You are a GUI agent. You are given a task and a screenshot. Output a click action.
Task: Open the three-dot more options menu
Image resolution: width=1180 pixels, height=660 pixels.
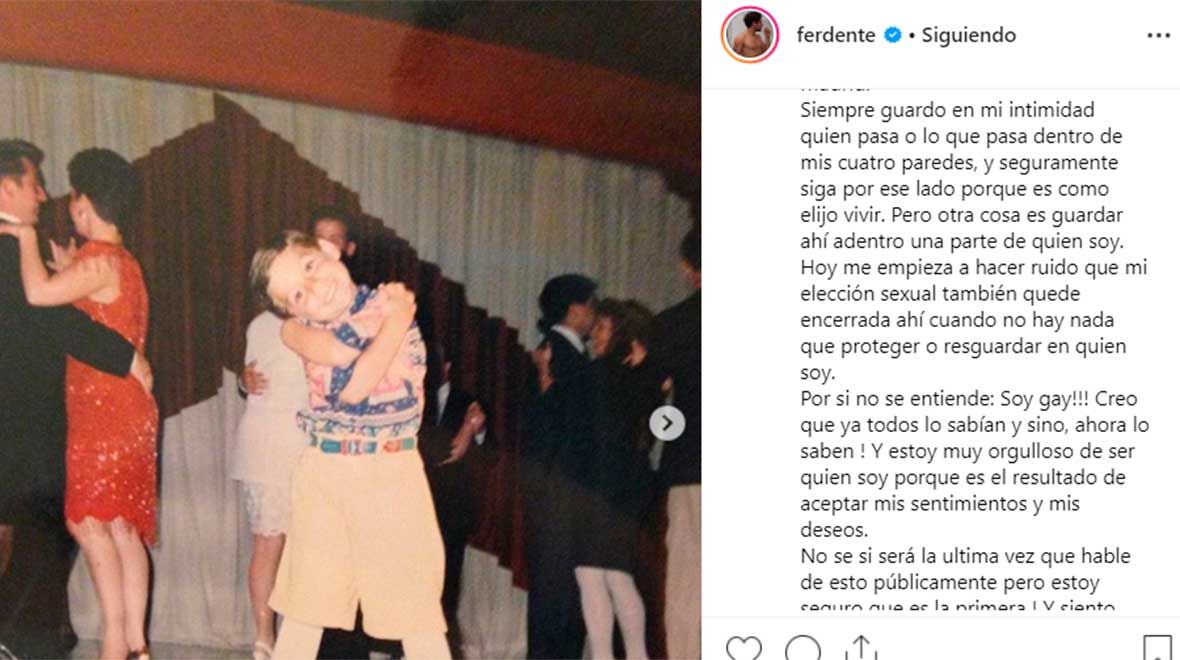click(x=1158, y=35)
